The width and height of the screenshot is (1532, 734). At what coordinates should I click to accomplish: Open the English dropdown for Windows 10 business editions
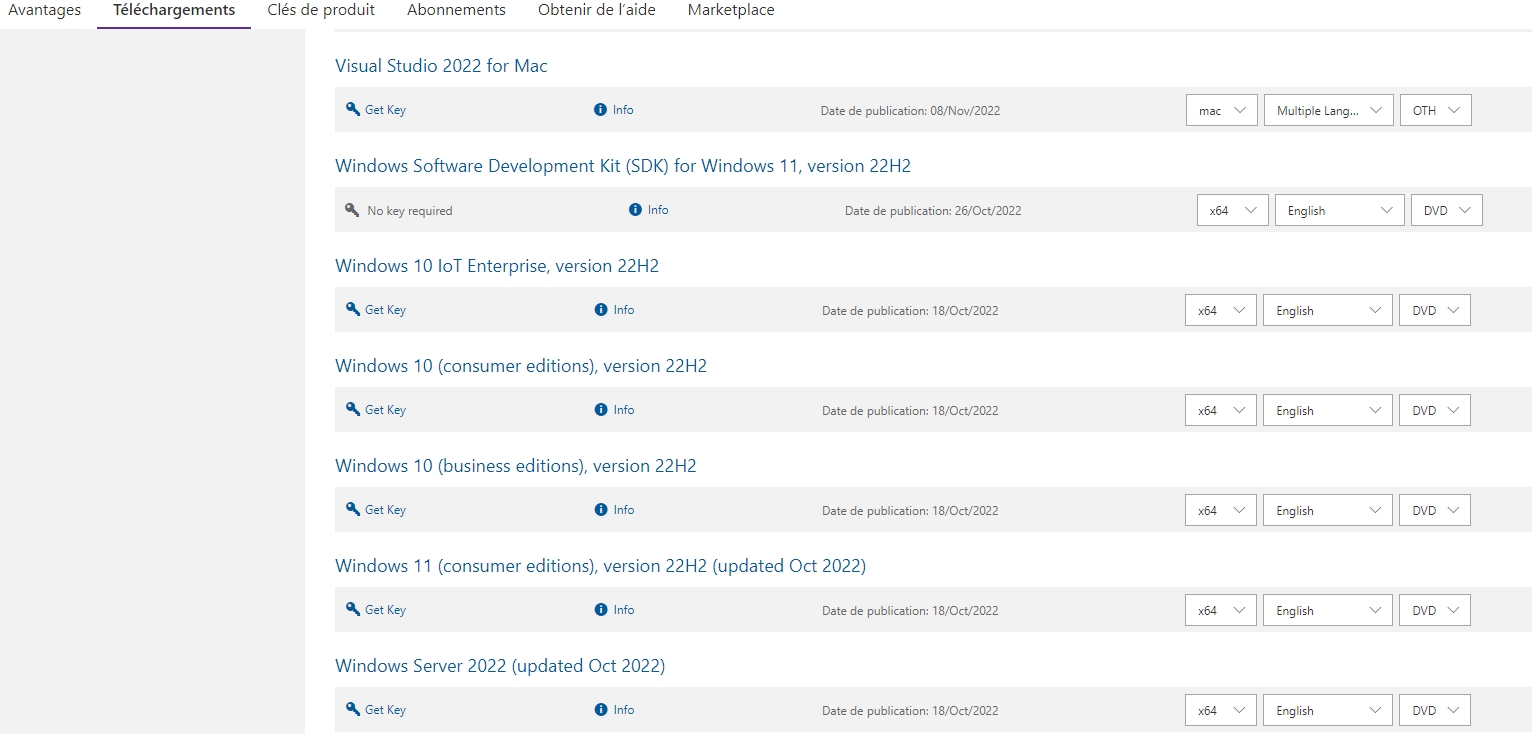(1328, 510)
